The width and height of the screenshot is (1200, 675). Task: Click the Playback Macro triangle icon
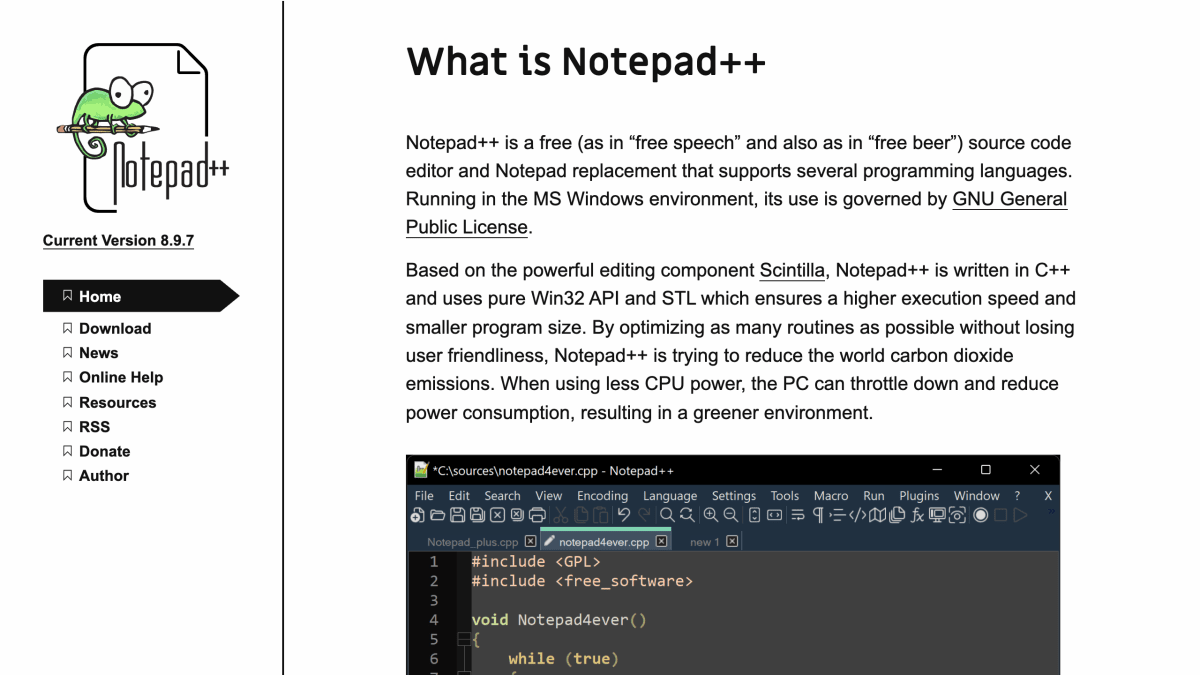(1021, 515)
